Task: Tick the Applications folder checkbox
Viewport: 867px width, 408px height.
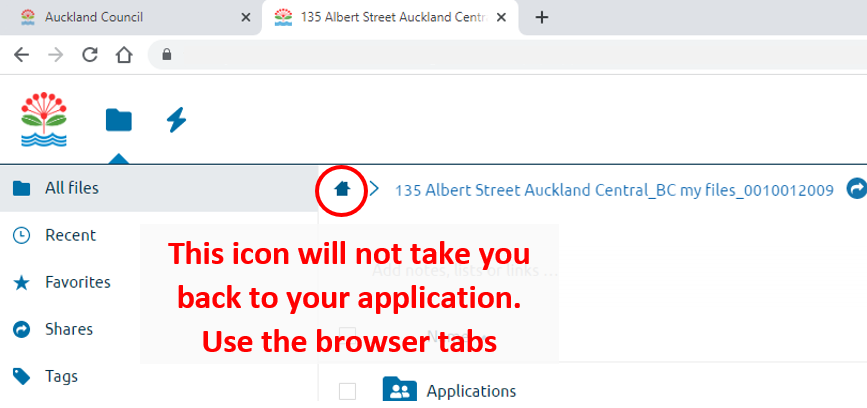Action: pyautogui.click(x=347, y=391)
